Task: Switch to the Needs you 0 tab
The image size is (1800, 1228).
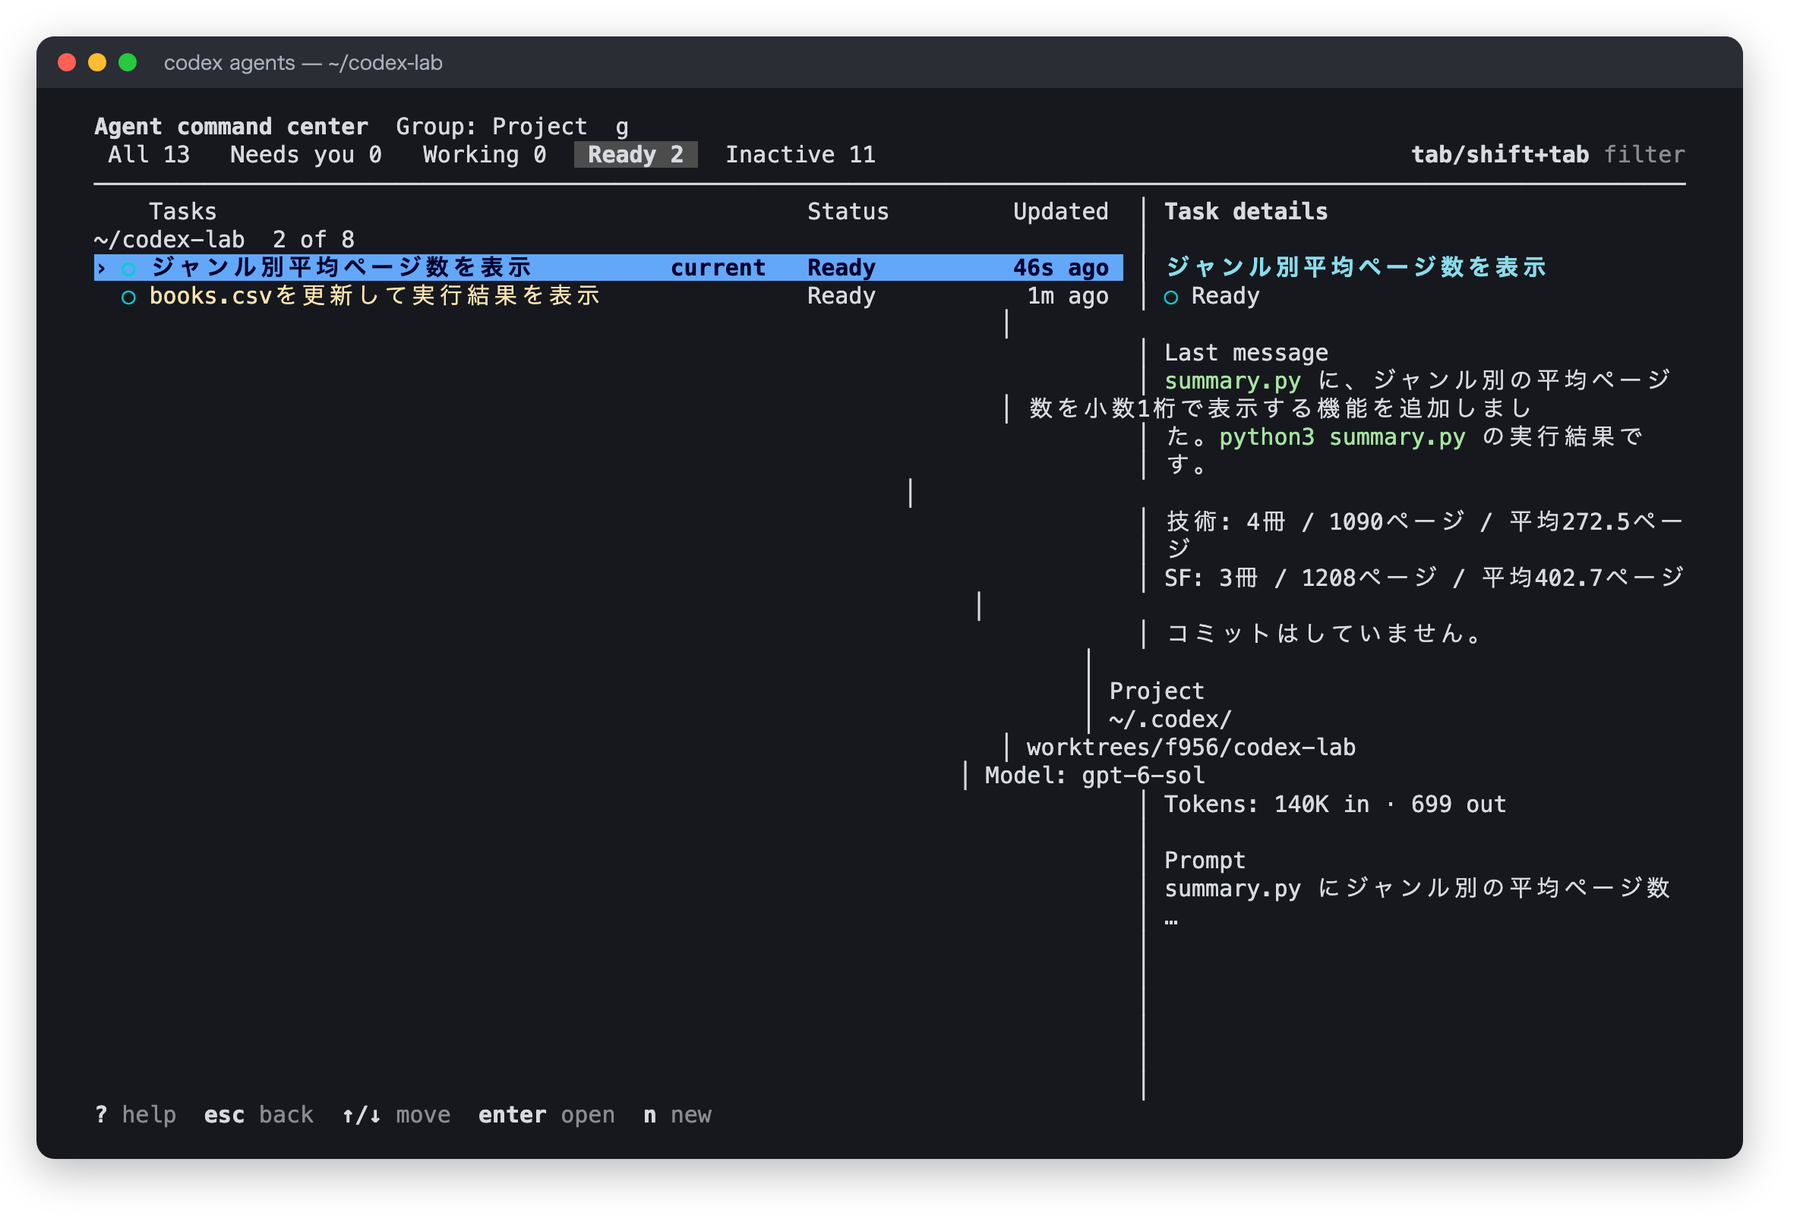Action: click(x=305, y=155)
